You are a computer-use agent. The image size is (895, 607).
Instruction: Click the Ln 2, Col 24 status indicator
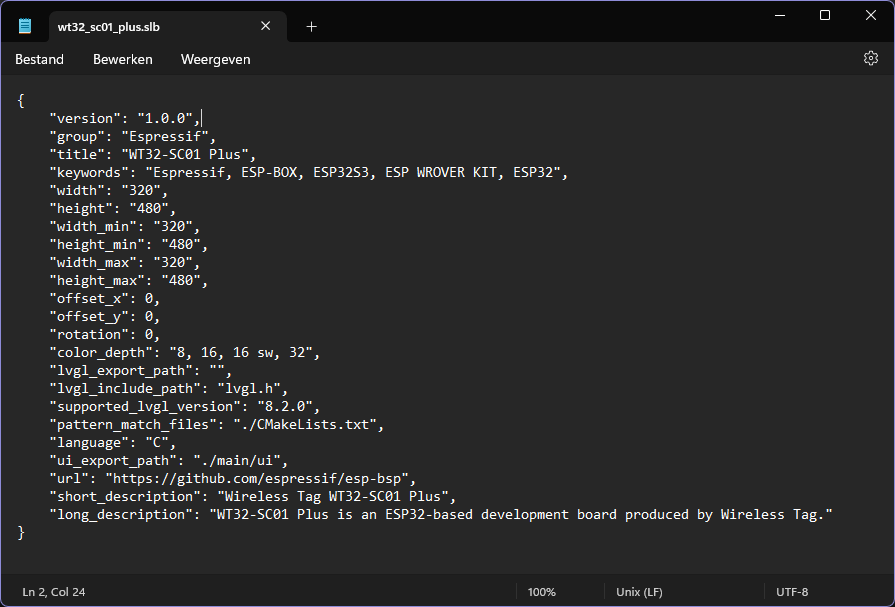[x=54, y=592]
